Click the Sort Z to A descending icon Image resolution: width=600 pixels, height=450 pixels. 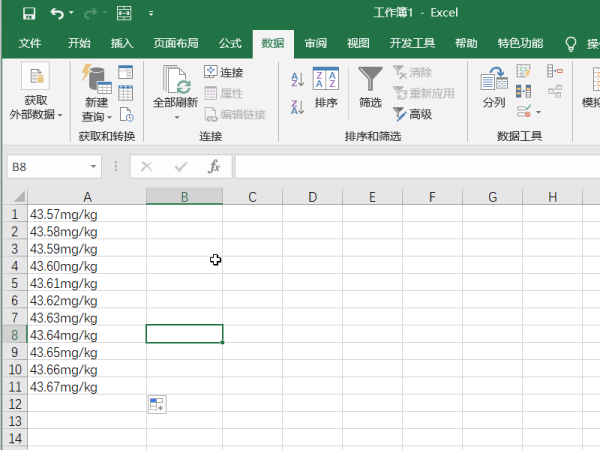pos(296,107)
